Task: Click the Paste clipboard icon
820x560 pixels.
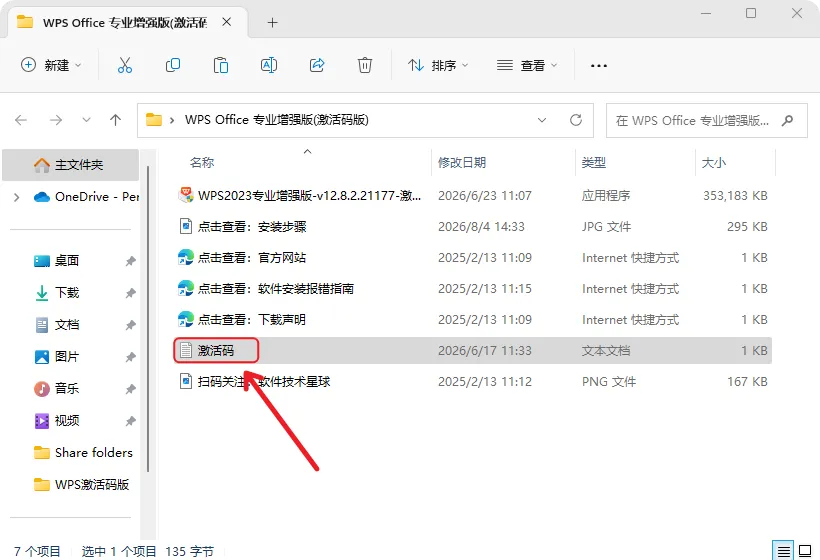Action: (221, 65)
